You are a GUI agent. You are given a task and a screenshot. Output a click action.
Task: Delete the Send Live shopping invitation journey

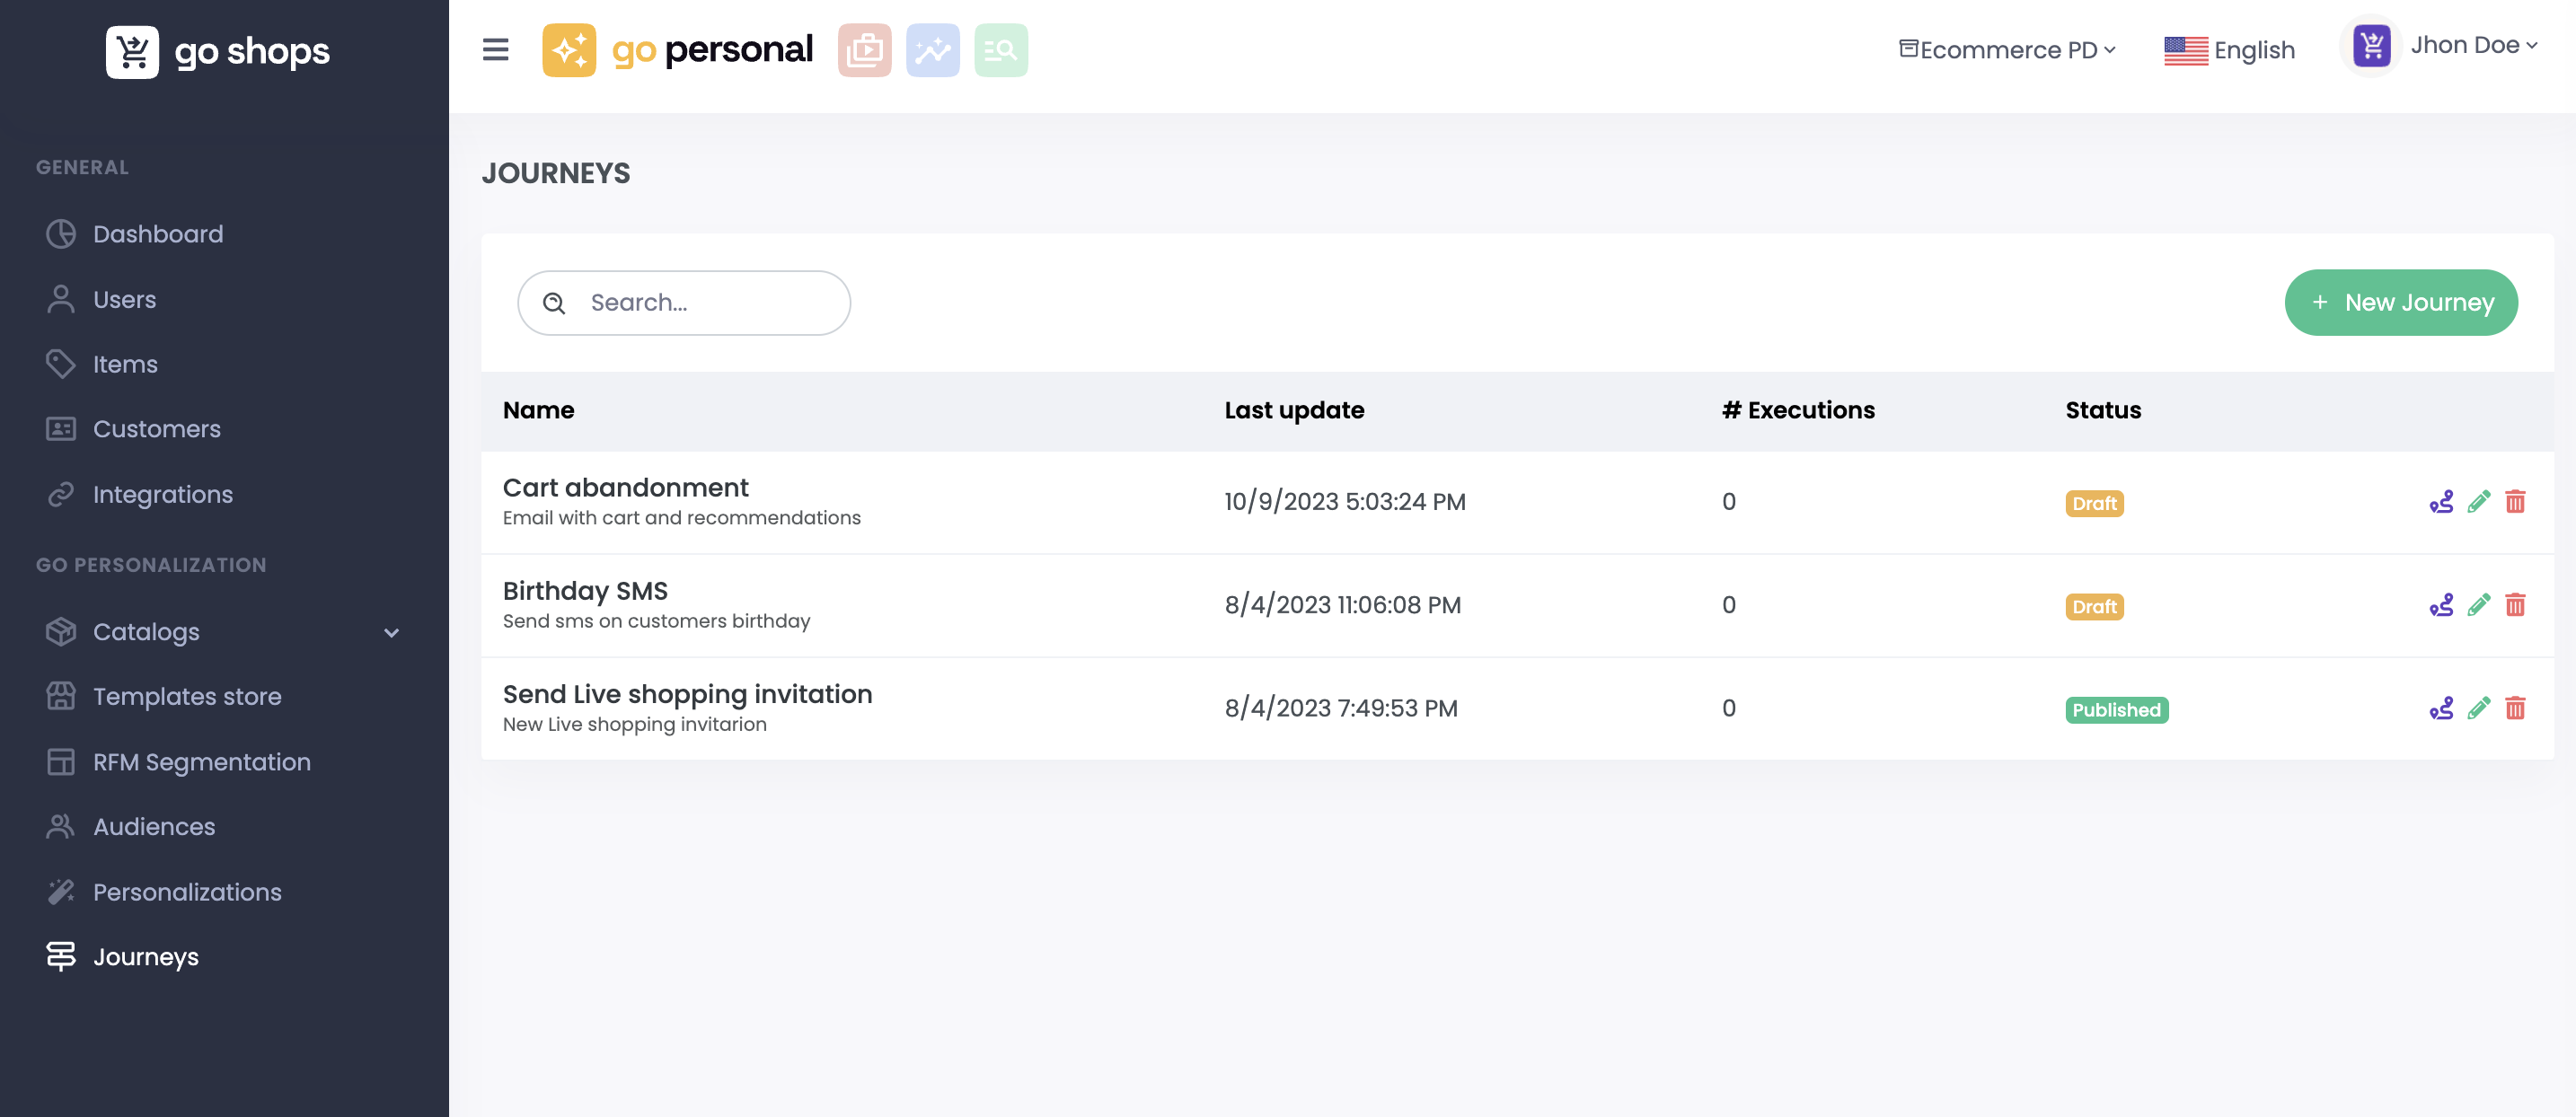pos(2514,708)
